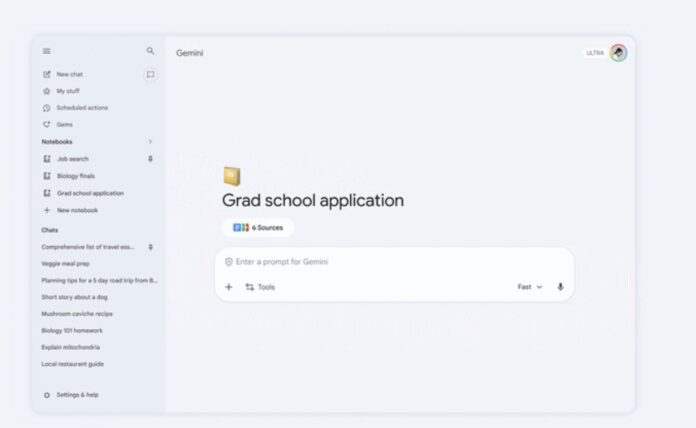Open the Fast model selector dropdown
Screen dimensions: 696x428
(x=530, y=287)
